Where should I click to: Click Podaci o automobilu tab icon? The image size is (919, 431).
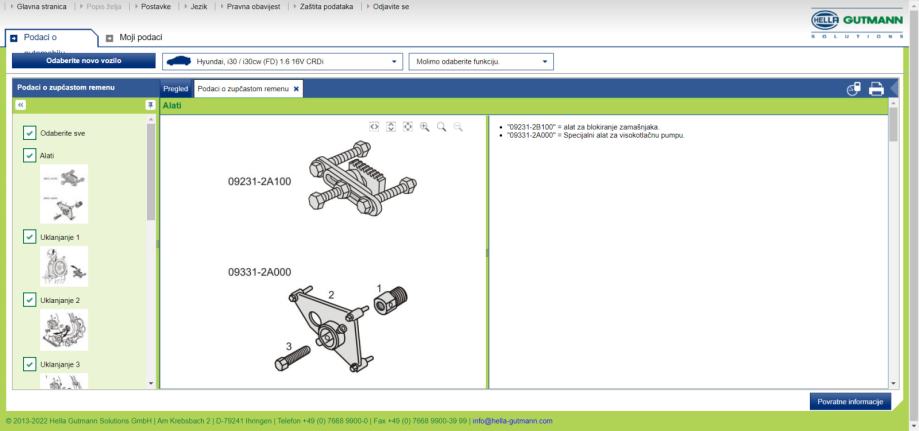click(14, 38)
